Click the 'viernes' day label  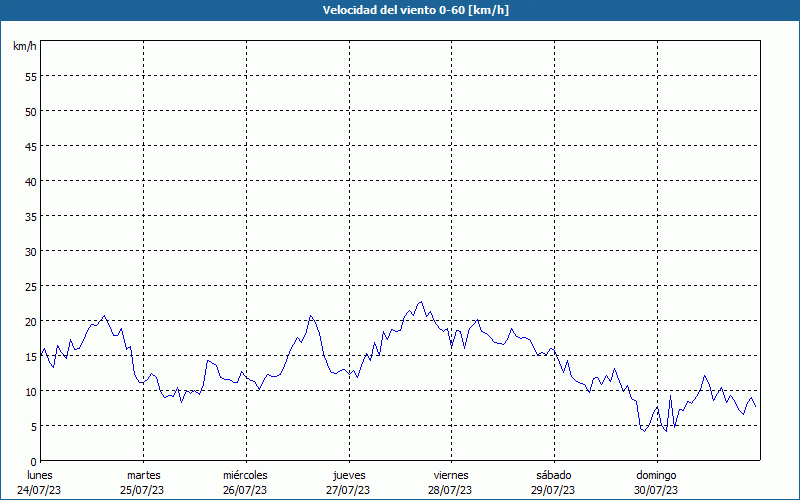tap(451, 475)
